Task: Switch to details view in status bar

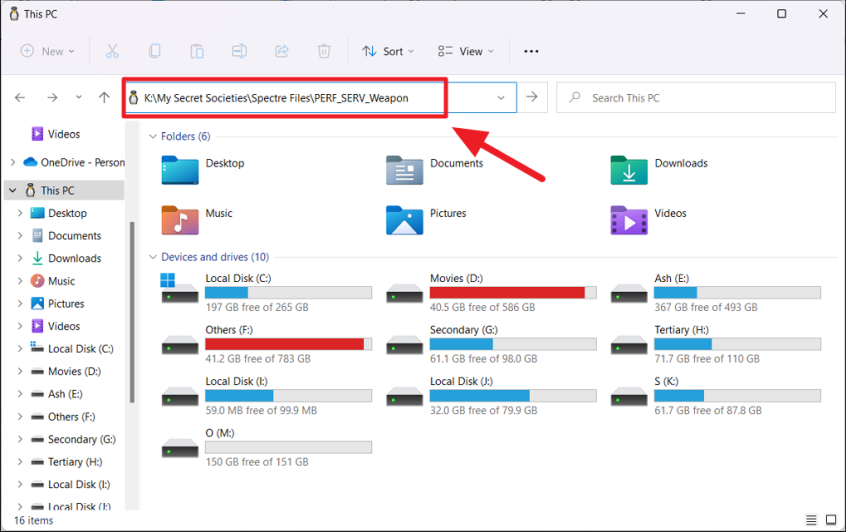Action: 811,520
